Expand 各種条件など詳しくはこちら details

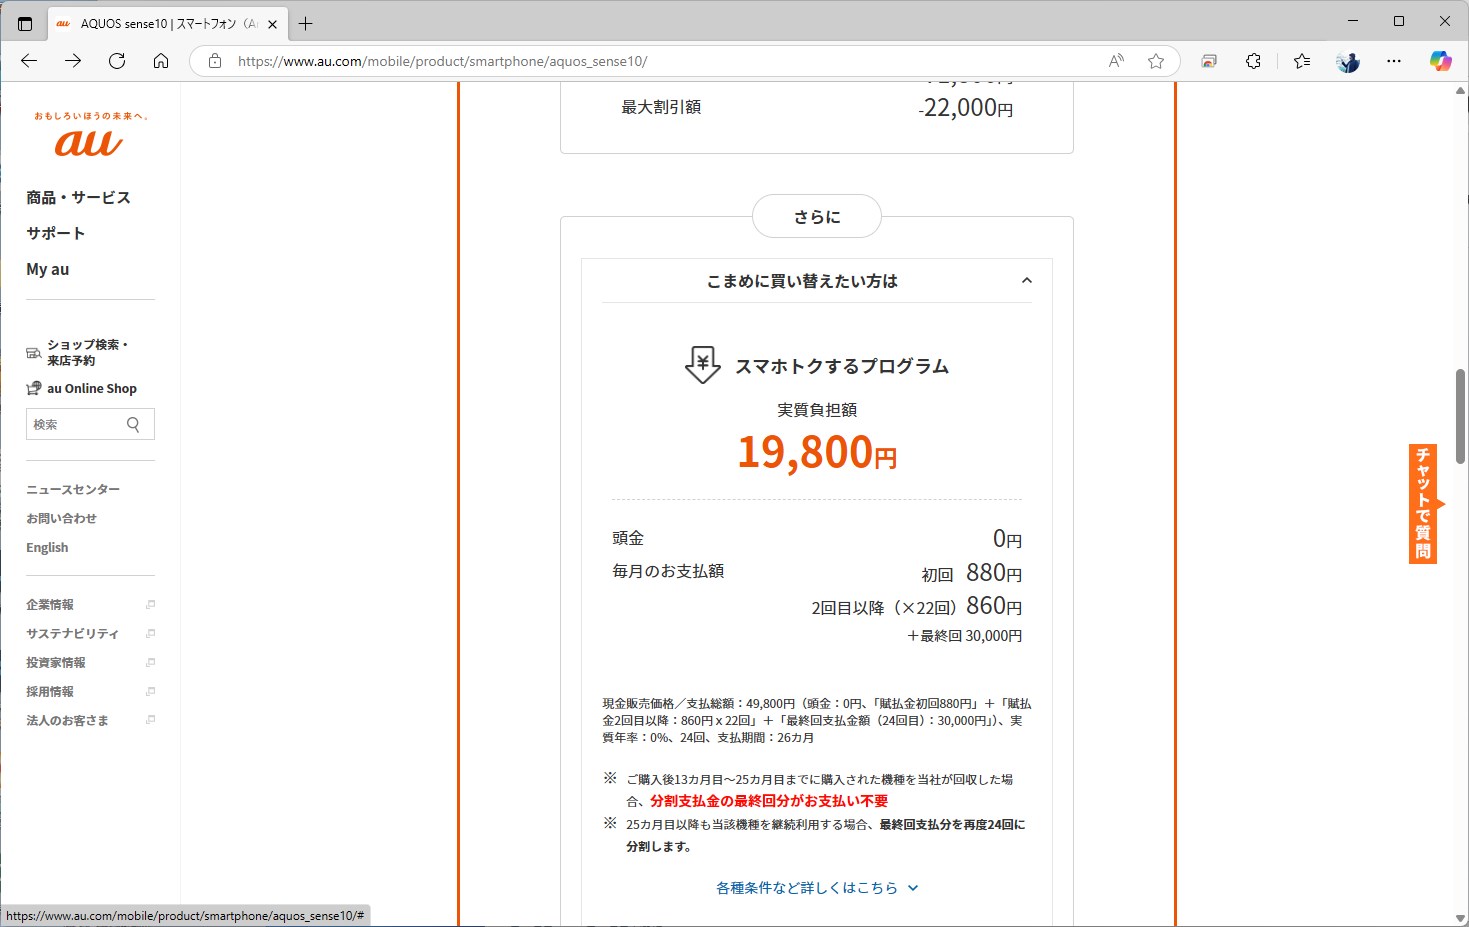[817, 888]
